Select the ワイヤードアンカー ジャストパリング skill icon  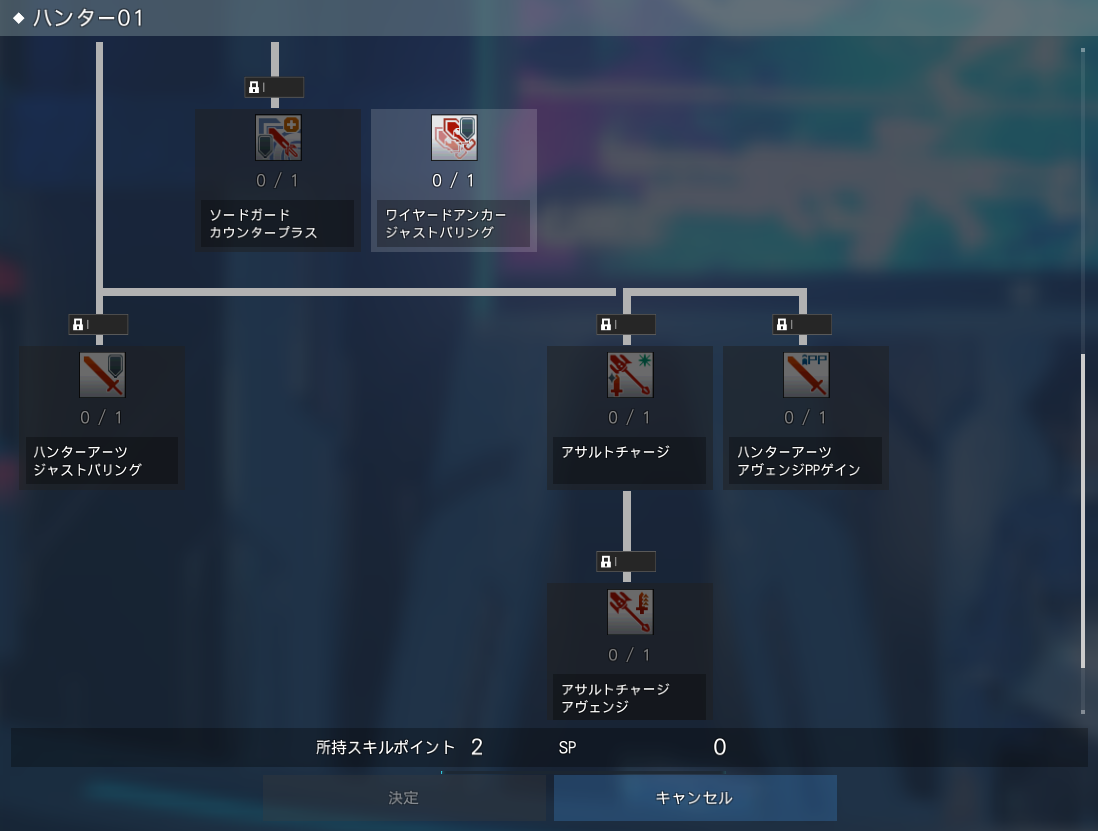click(454, 138)
